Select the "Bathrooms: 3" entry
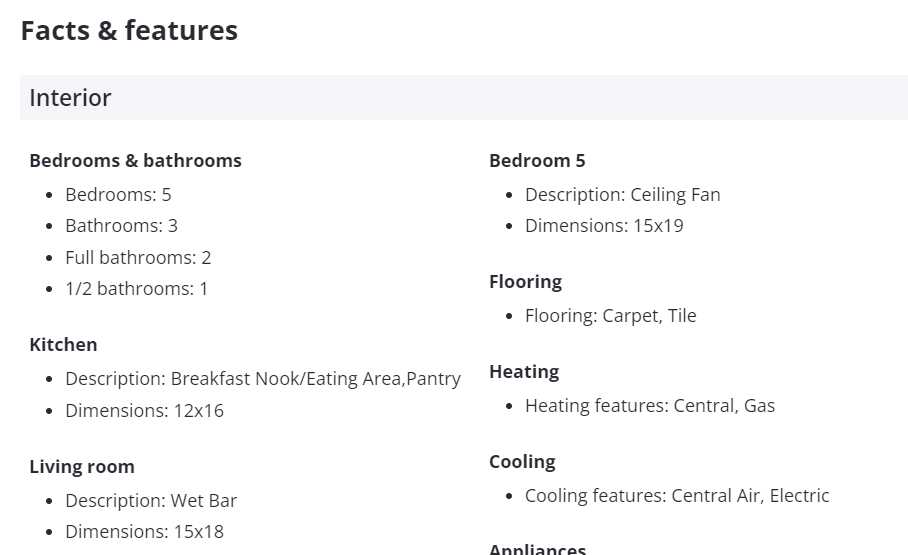The height and width of the screenshot is (555, 908). (x=121, y=226)
